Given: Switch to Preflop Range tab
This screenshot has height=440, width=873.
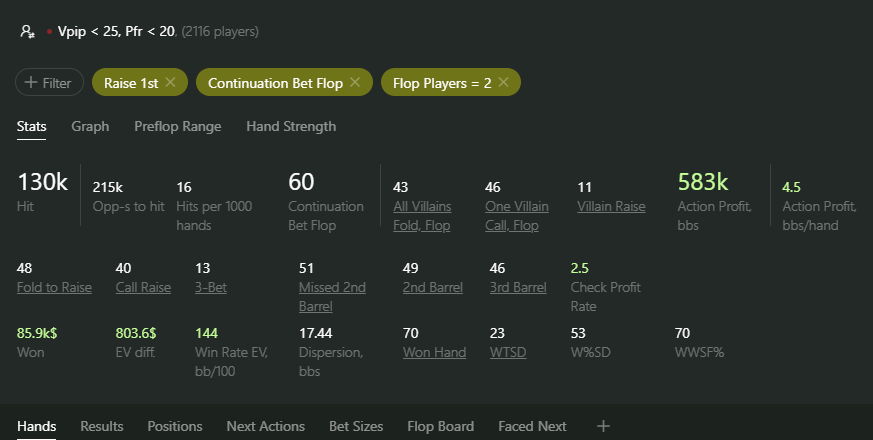Looking at the screenshot, I should 178,126.
